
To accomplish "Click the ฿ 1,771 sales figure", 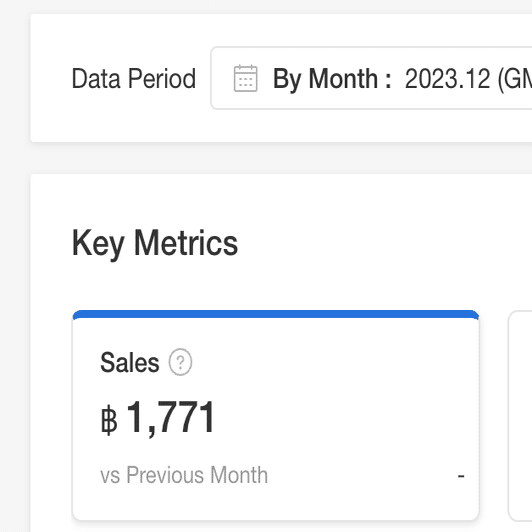I will click(x=158, y=418).
